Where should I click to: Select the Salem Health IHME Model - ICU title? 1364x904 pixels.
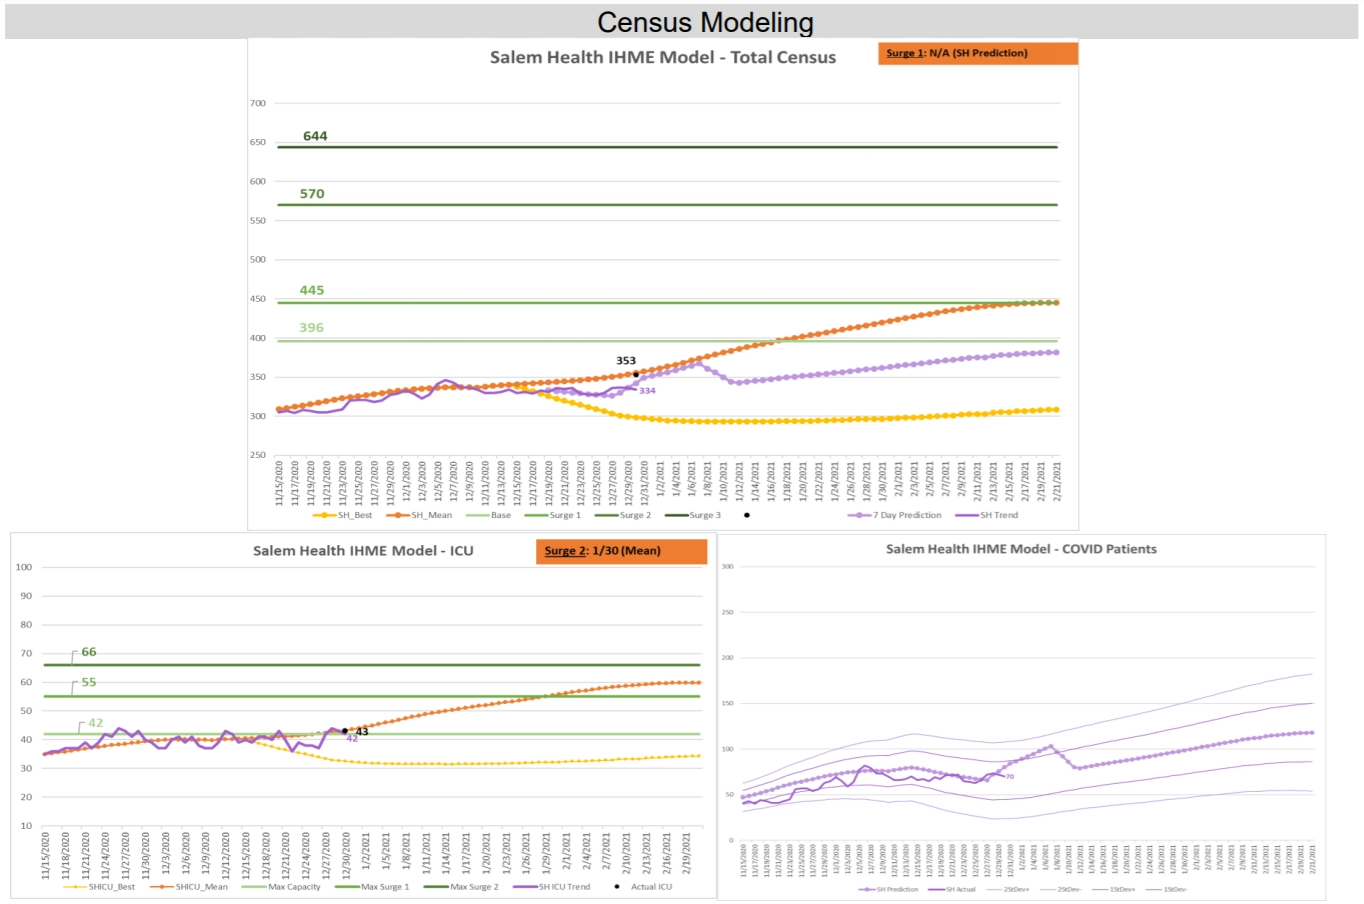pos(363,551)
